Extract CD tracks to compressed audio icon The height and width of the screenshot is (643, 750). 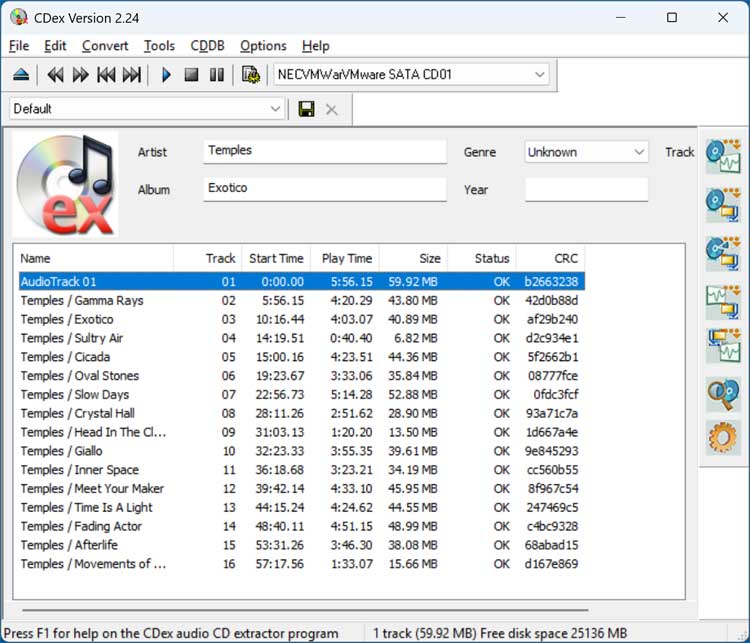pyautogui.click(x=723, y=205)
